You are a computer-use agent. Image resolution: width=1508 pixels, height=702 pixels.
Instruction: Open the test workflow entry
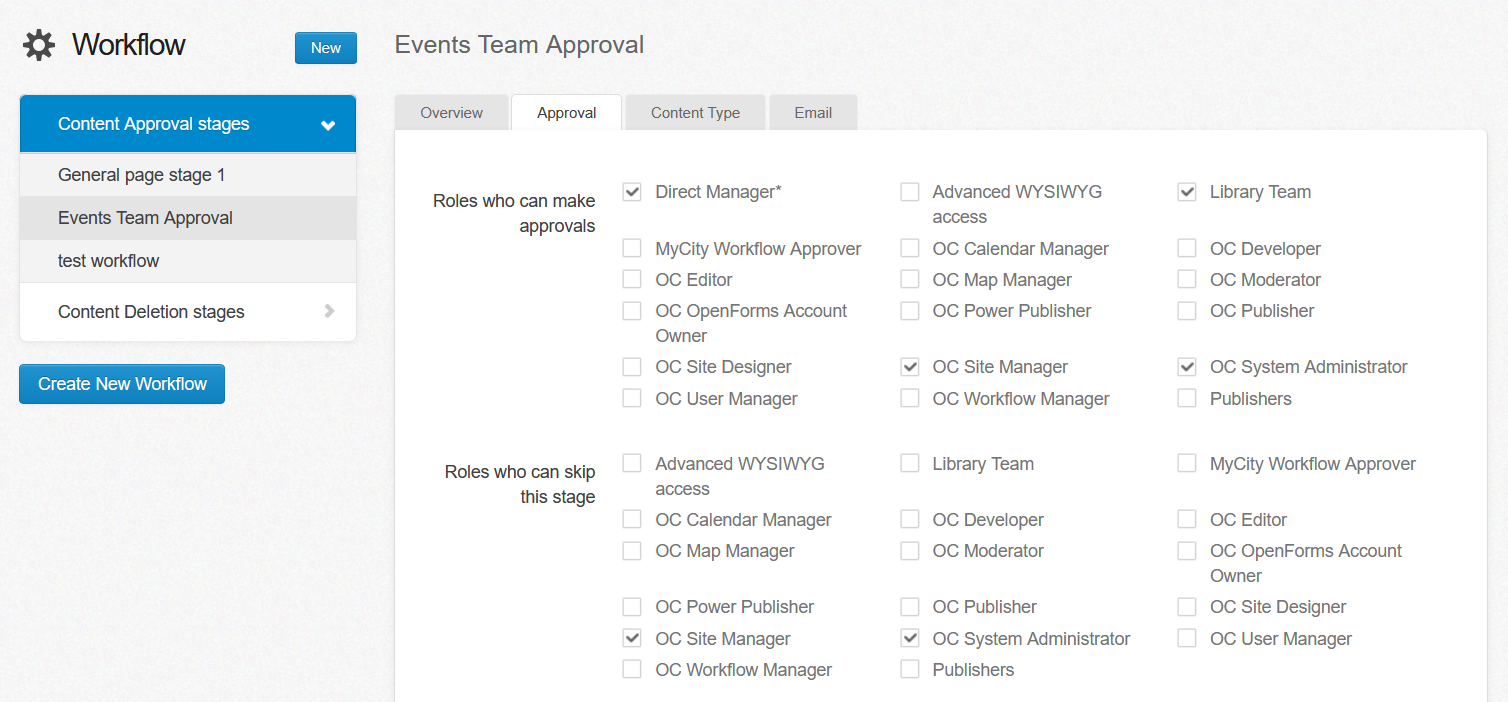coord(110,261)
